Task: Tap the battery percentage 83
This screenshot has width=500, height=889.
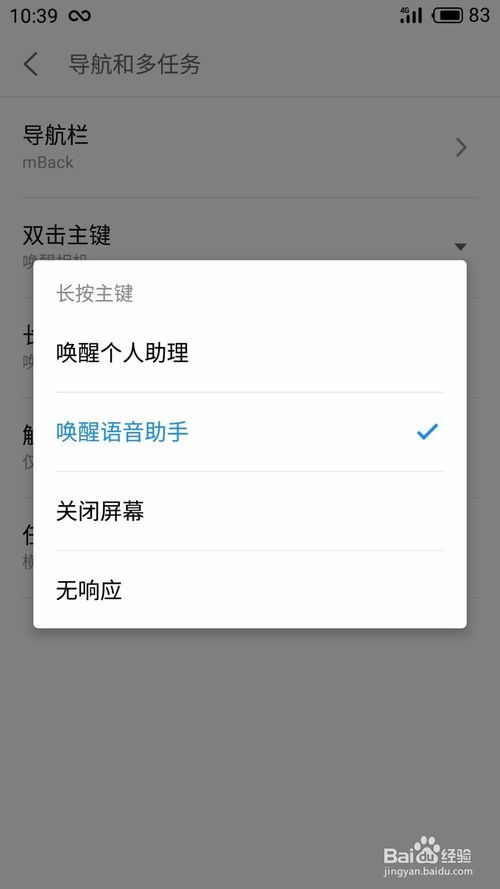Action: click(480, 15)
